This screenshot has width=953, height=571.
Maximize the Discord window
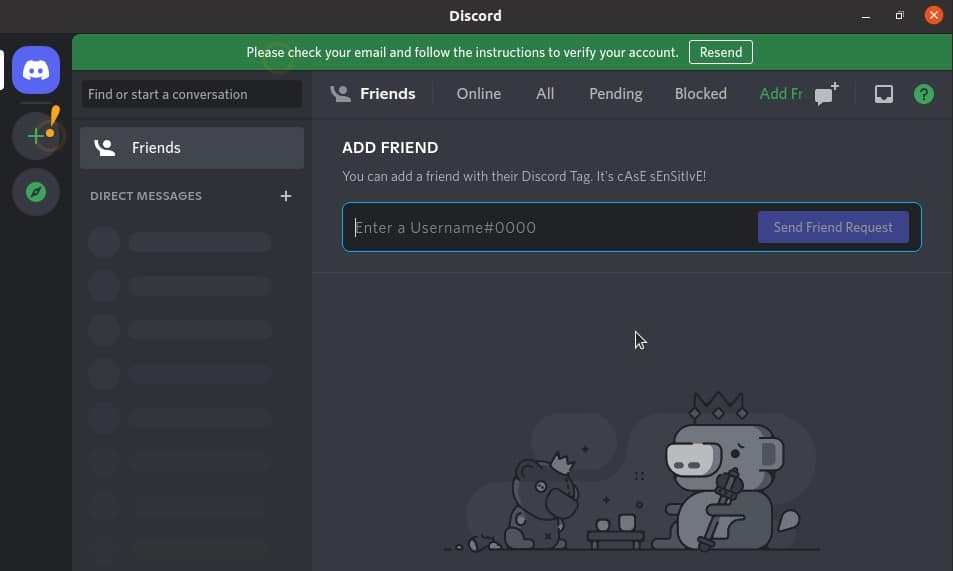(900, 16)
